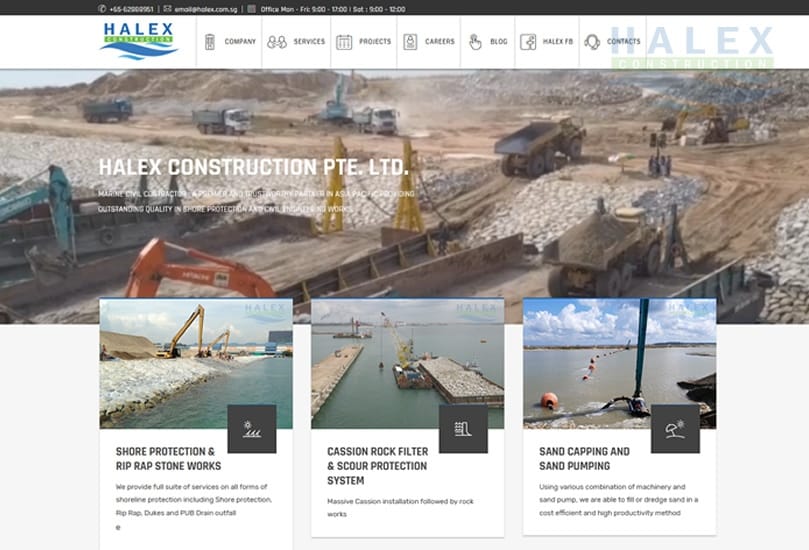Click the Careers badge icon
The width and height of the screenshot is (809, 550).
[x=410, y=42]
